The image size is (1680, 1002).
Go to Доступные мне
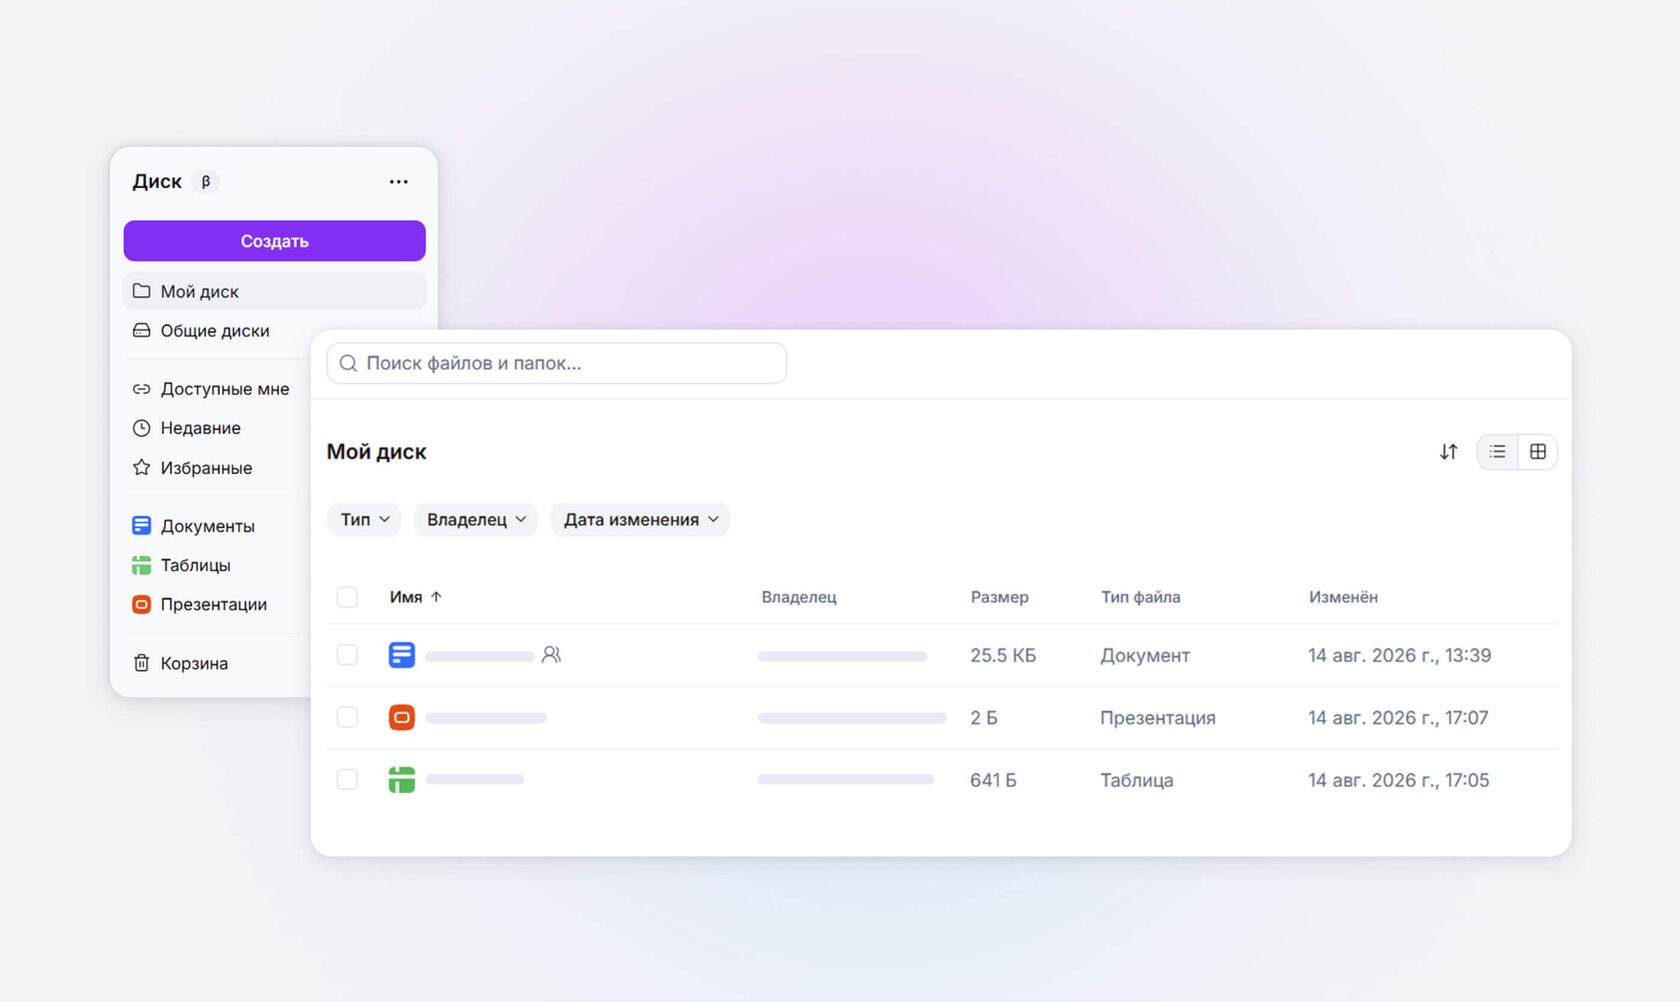[224, 389]
